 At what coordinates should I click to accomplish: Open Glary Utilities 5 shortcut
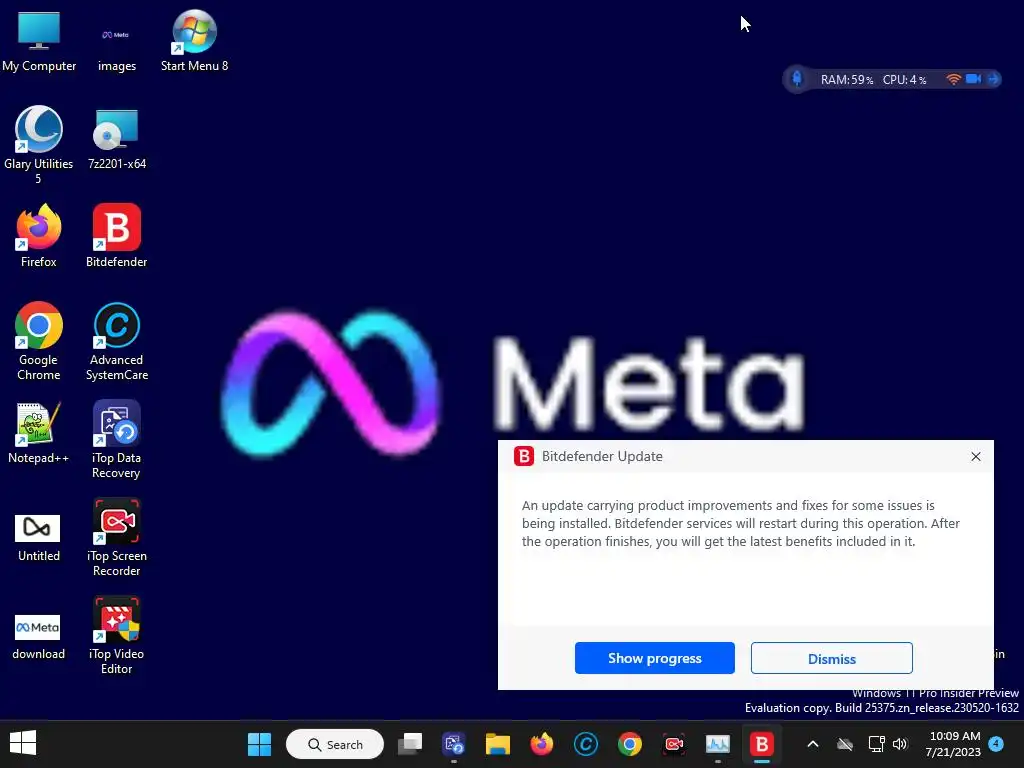tap(39, 145)
